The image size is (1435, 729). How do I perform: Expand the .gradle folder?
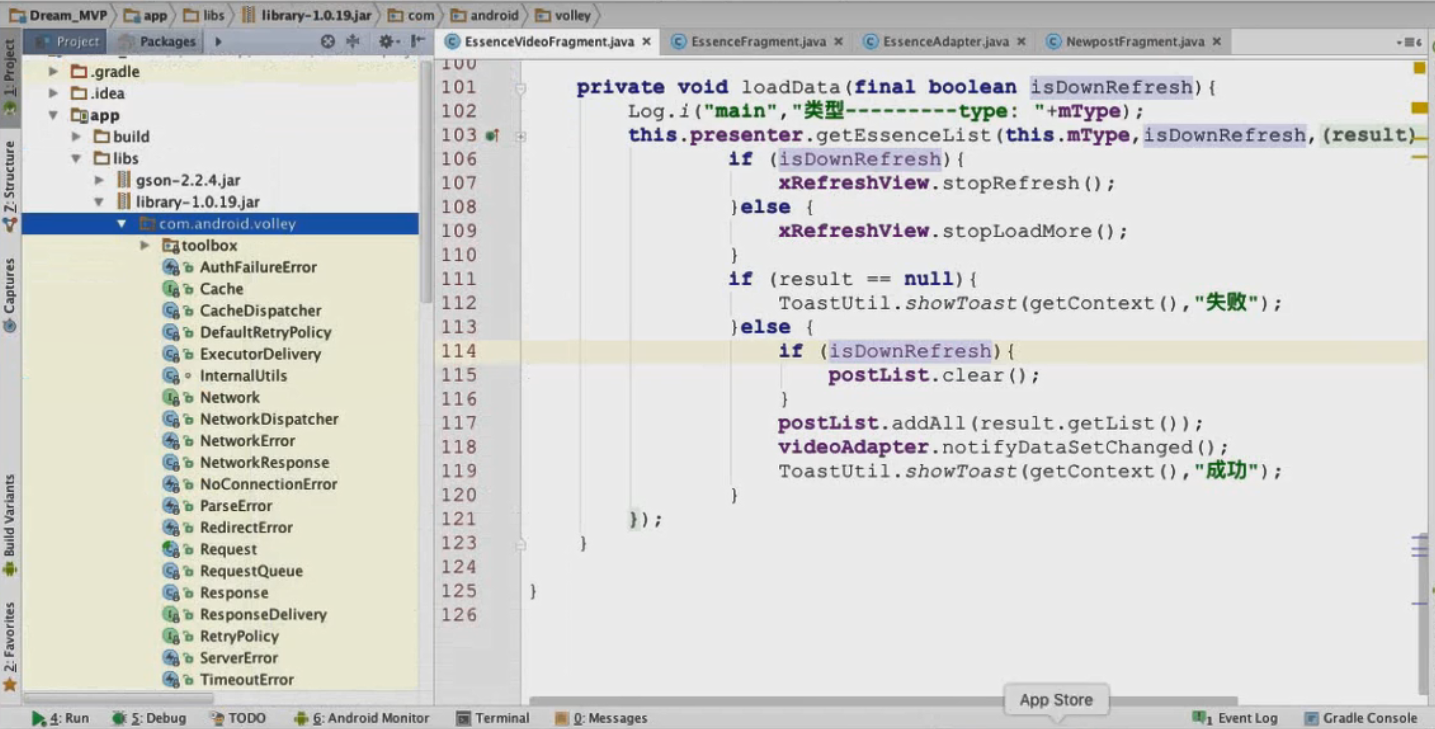pos(54,72)
